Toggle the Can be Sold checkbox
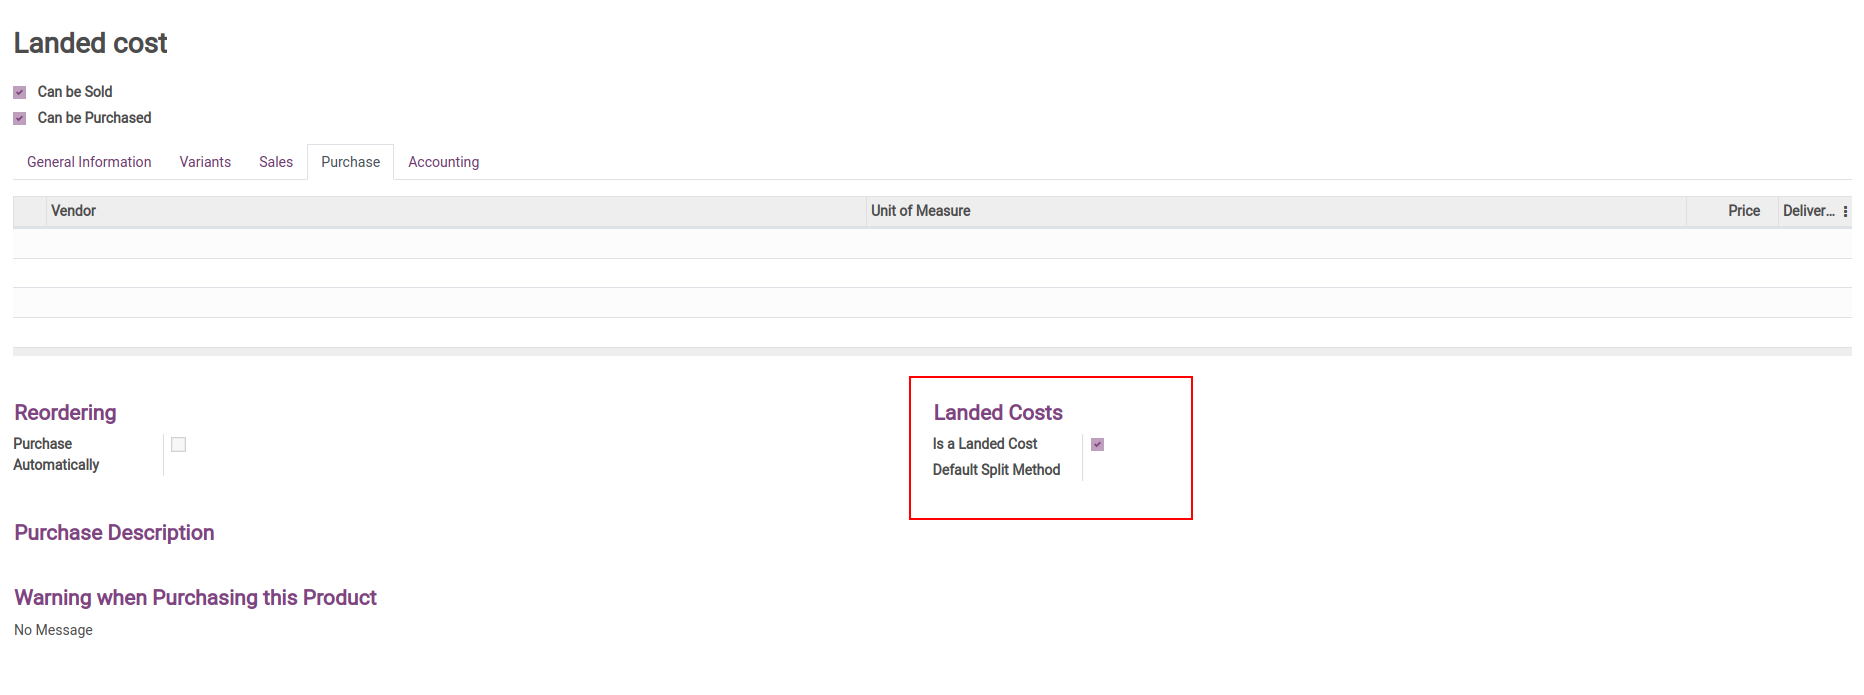 (19, 92)
